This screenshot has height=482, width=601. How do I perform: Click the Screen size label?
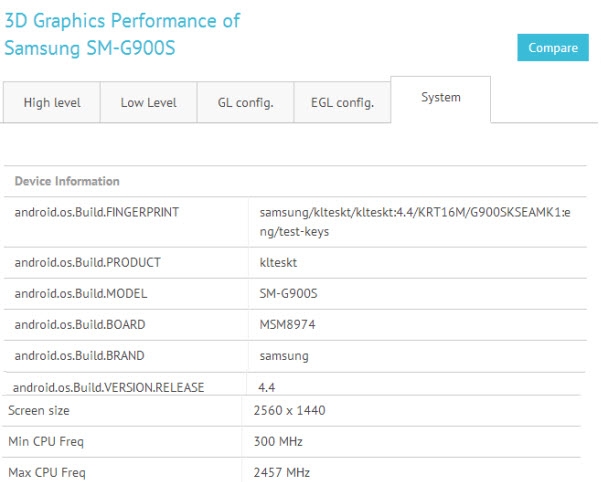point(39,410)
